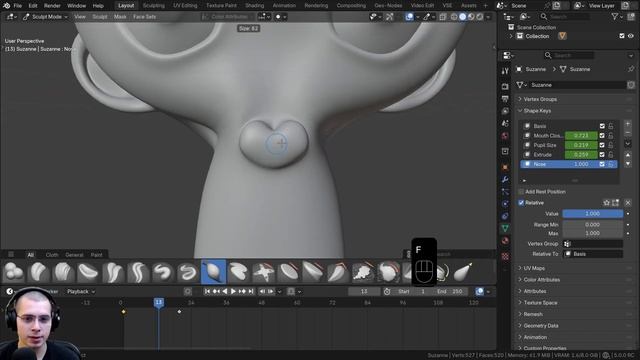Viewport: 640px width, 360px height.
Task: Clear shape keys with X button
Action: [x=628, y=202]
